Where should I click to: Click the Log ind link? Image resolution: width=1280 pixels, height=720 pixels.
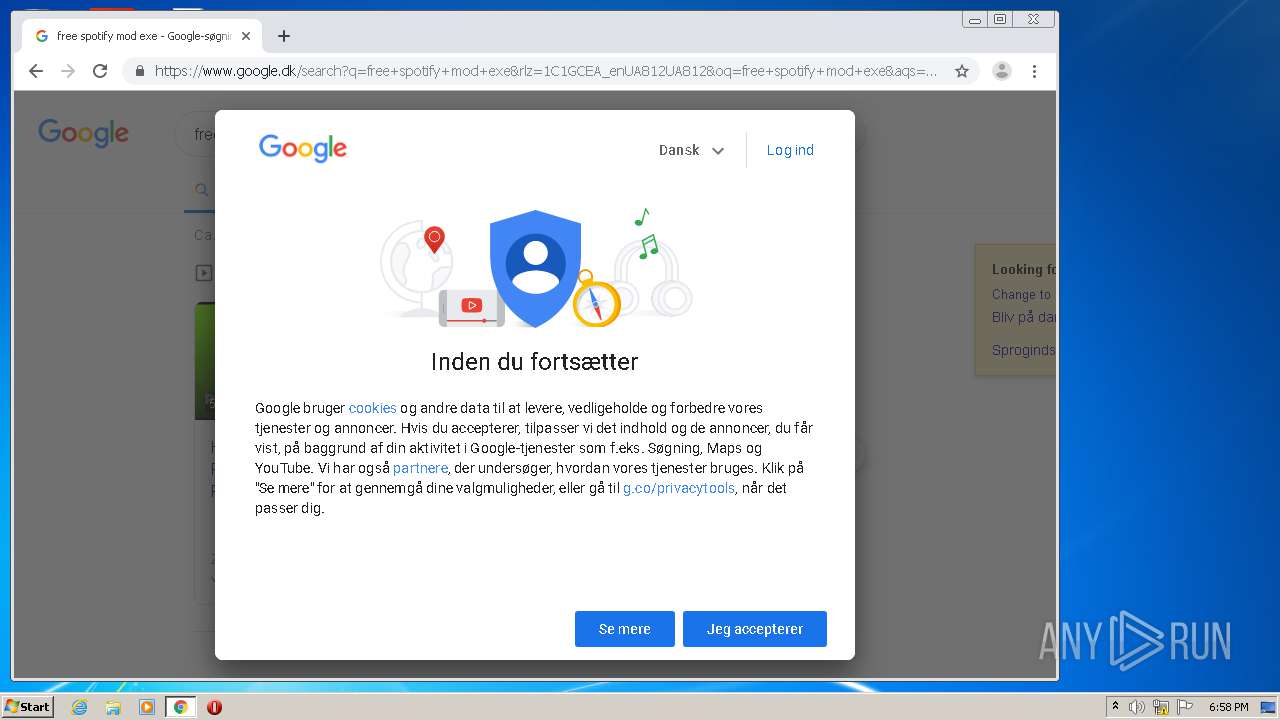790,150
